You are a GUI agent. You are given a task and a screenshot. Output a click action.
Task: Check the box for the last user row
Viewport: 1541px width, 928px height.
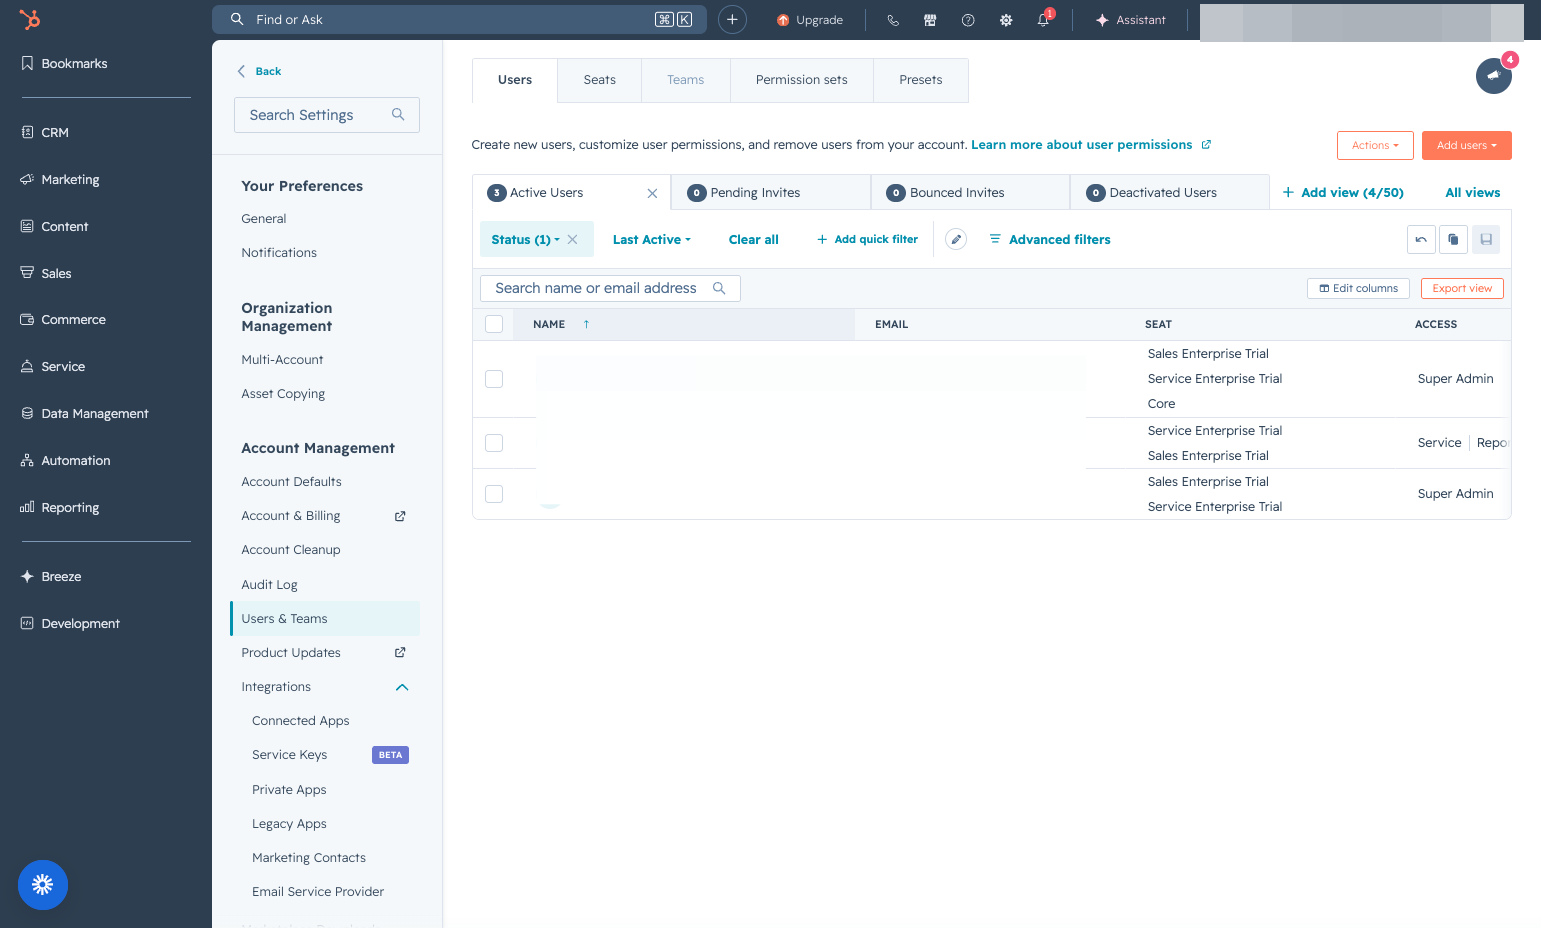[494, 494]
